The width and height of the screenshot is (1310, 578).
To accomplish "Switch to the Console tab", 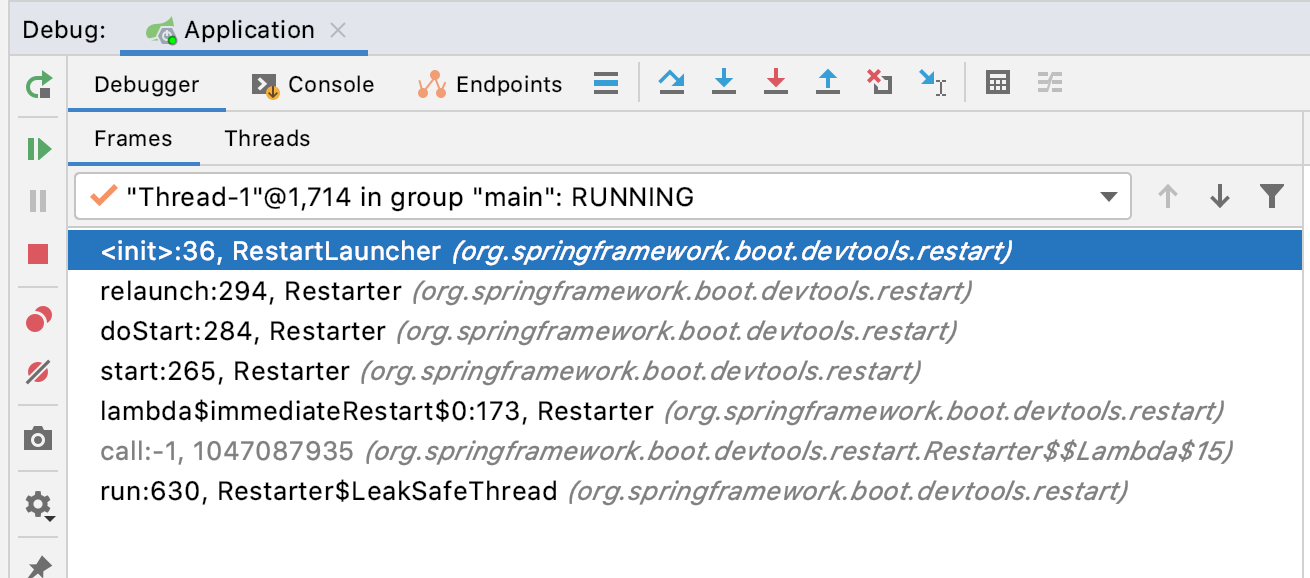I will [x=313, y=85].
